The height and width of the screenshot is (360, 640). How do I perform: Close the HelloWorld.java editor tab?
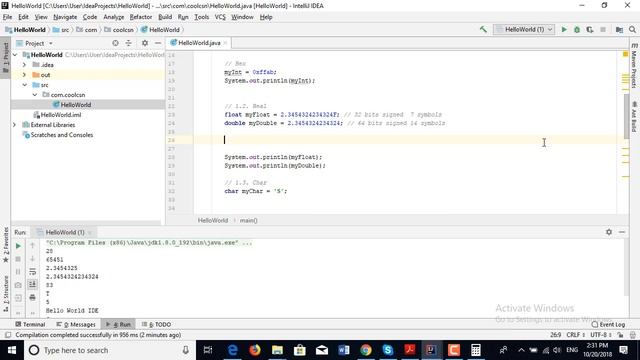point(225,43)
